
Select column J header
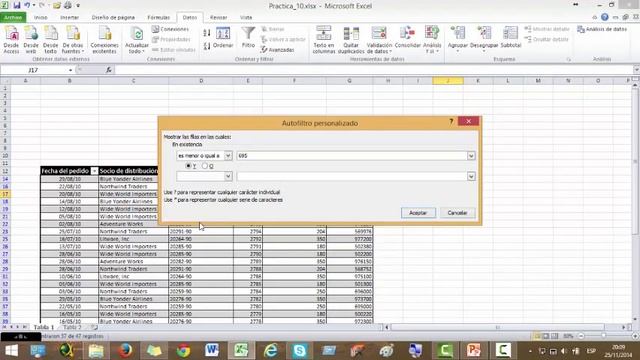pos(448,81)
